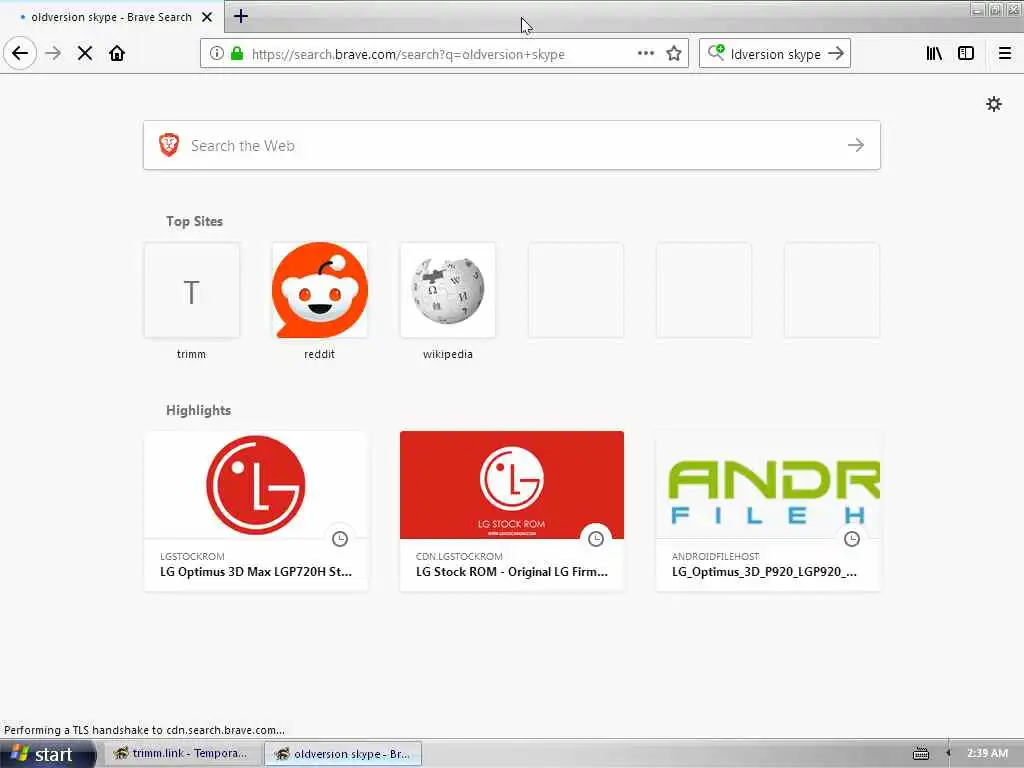The height and width of the screenshot is (768, 1024).
Task: Open the Windows start button
Action: [48, 754]
